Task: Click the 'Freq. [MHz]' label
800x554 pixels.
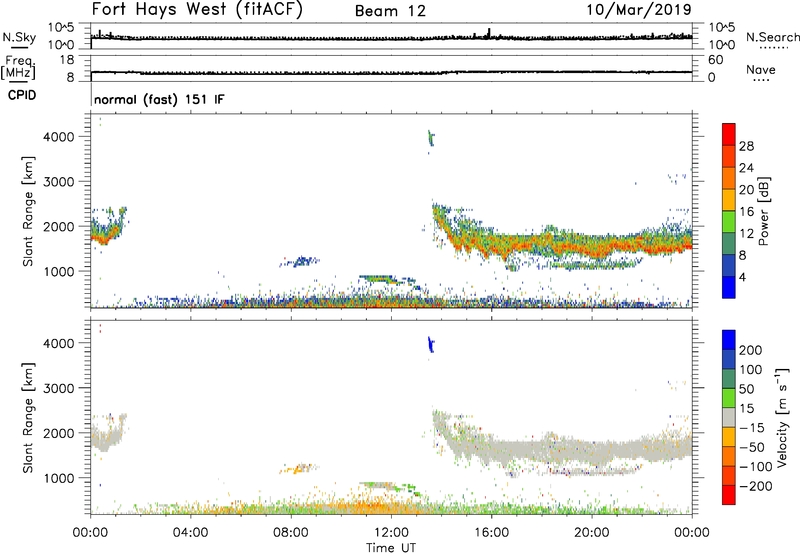Action: click(18, 67)
